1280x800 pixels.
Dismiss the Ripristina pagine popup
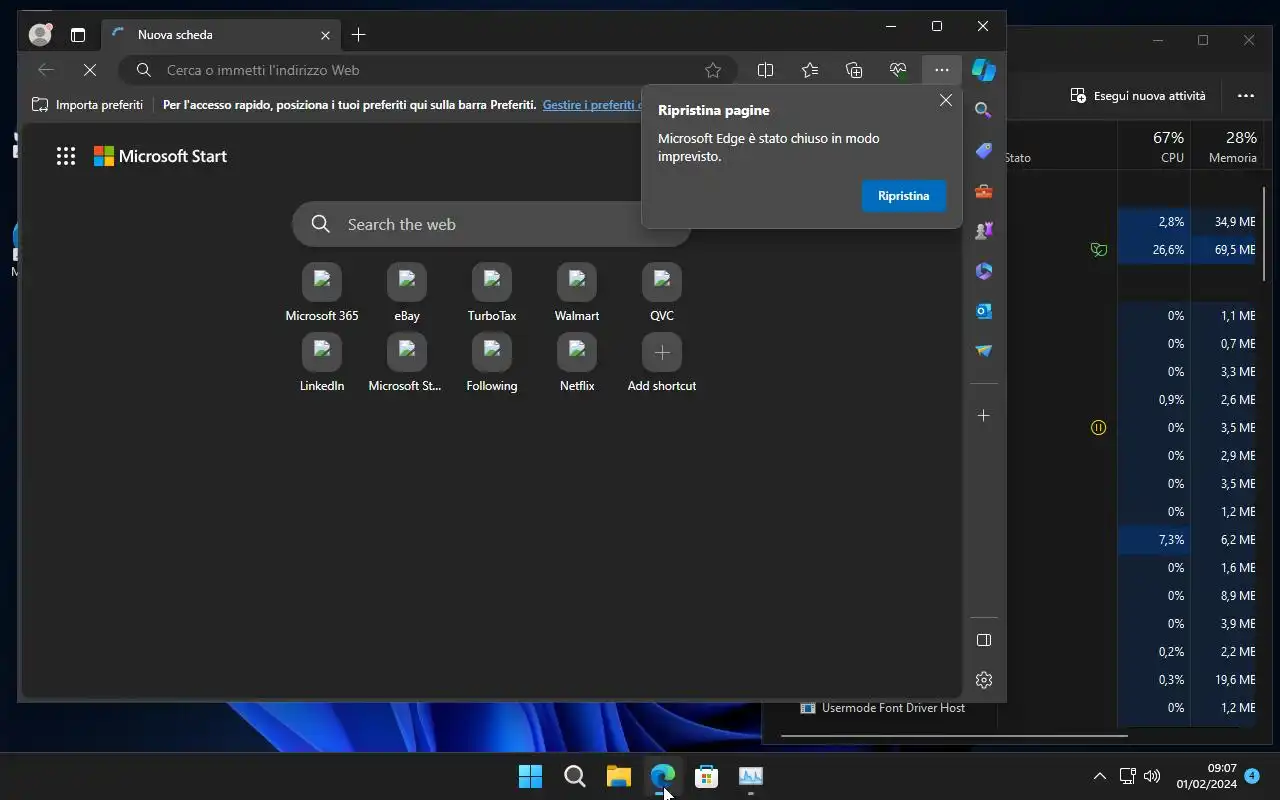tap(945, 100)
